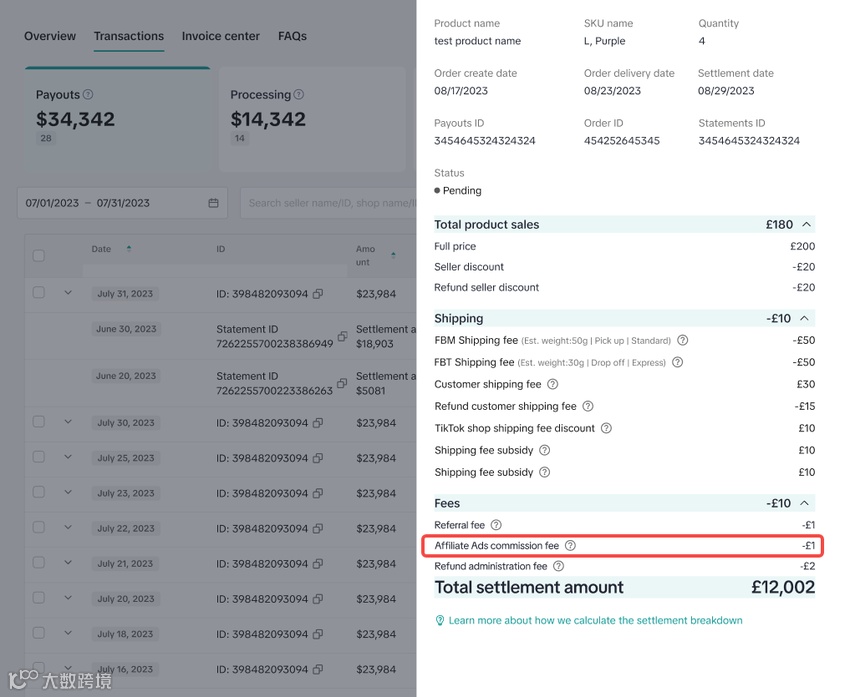
Task: Collapse the Shipping section
Action: coord(804,318)
